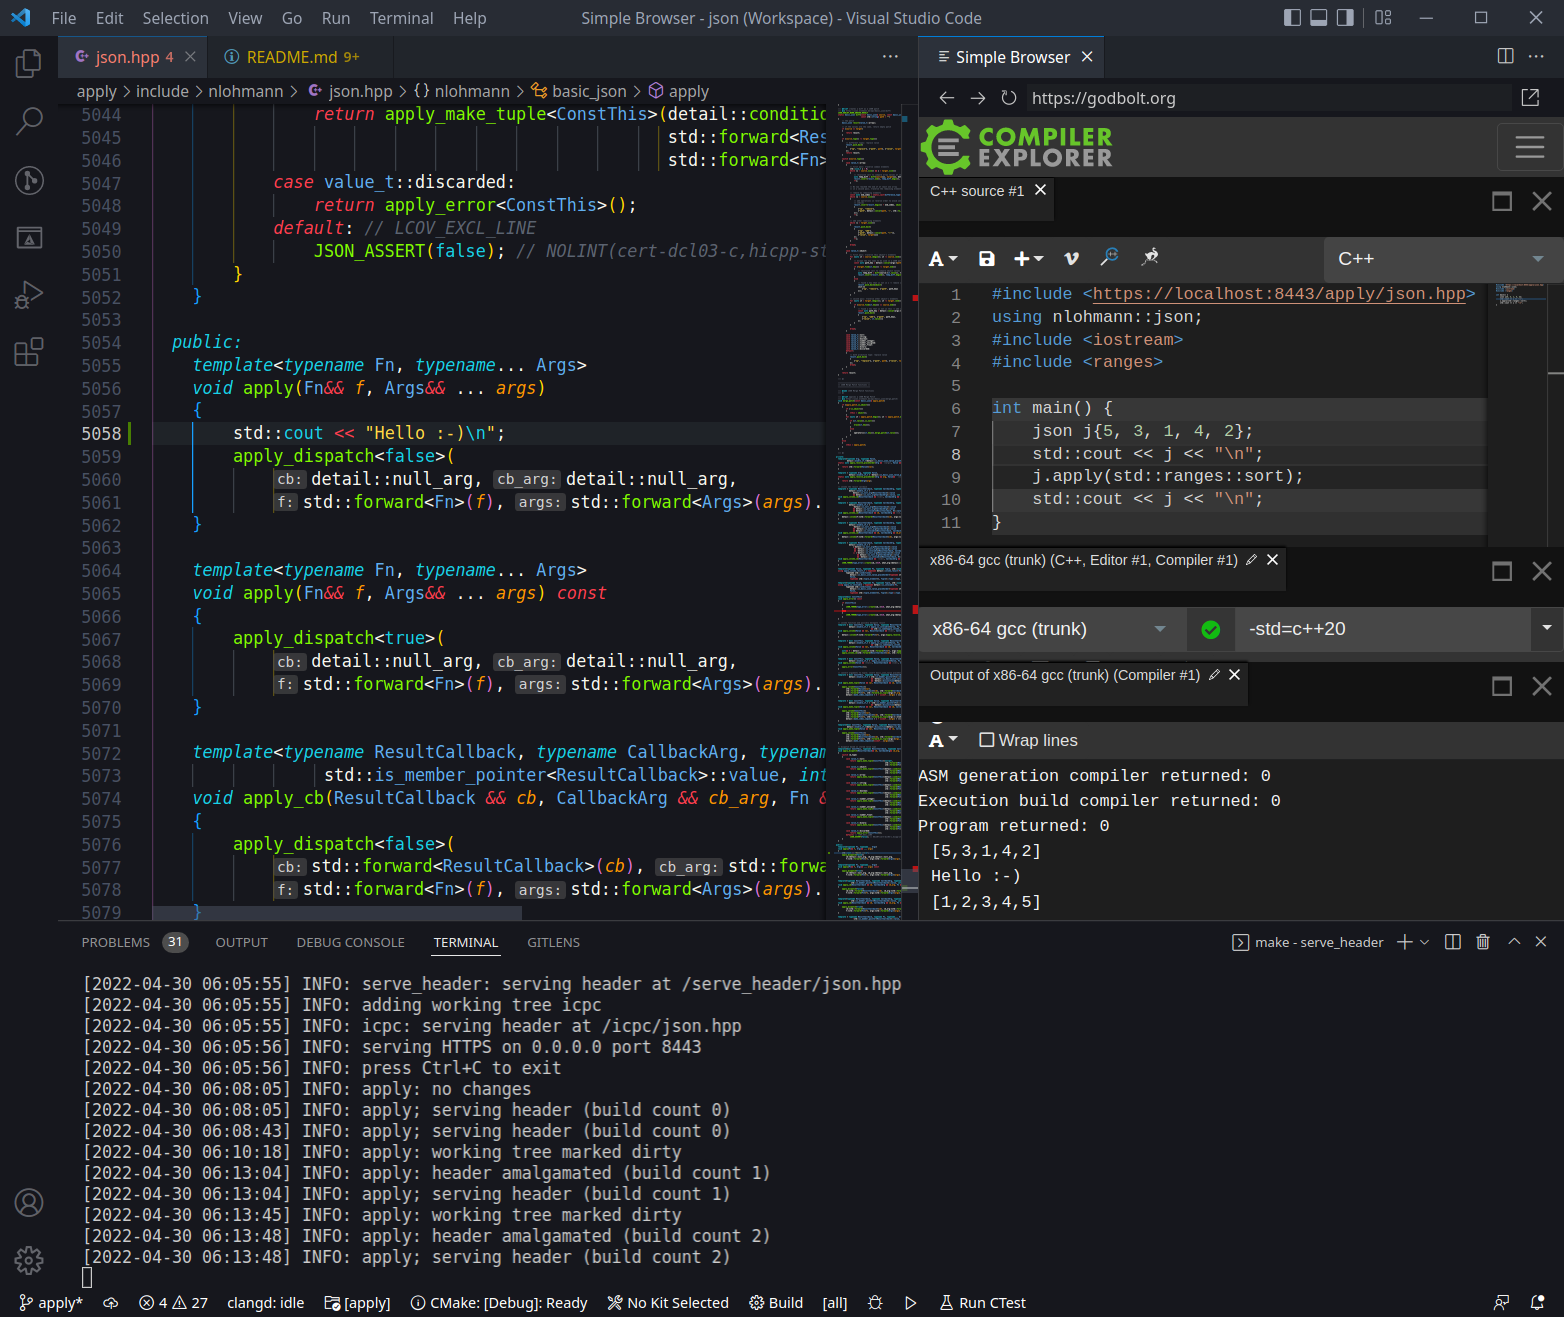Viewport: 1564px width, 1317px height.
Task: Open the Search view in the activity bar
Action: [x=29, y=120]
